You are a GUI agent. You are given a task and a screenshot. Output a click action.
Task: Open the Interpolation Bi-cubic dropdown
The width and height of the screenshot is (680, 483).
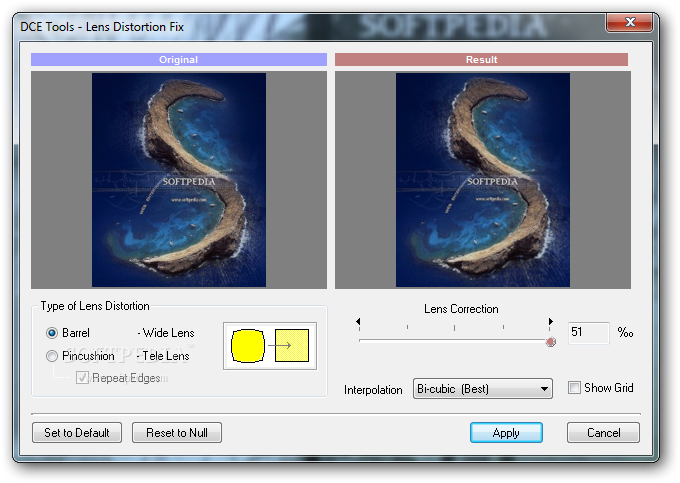tap(483, 388)
